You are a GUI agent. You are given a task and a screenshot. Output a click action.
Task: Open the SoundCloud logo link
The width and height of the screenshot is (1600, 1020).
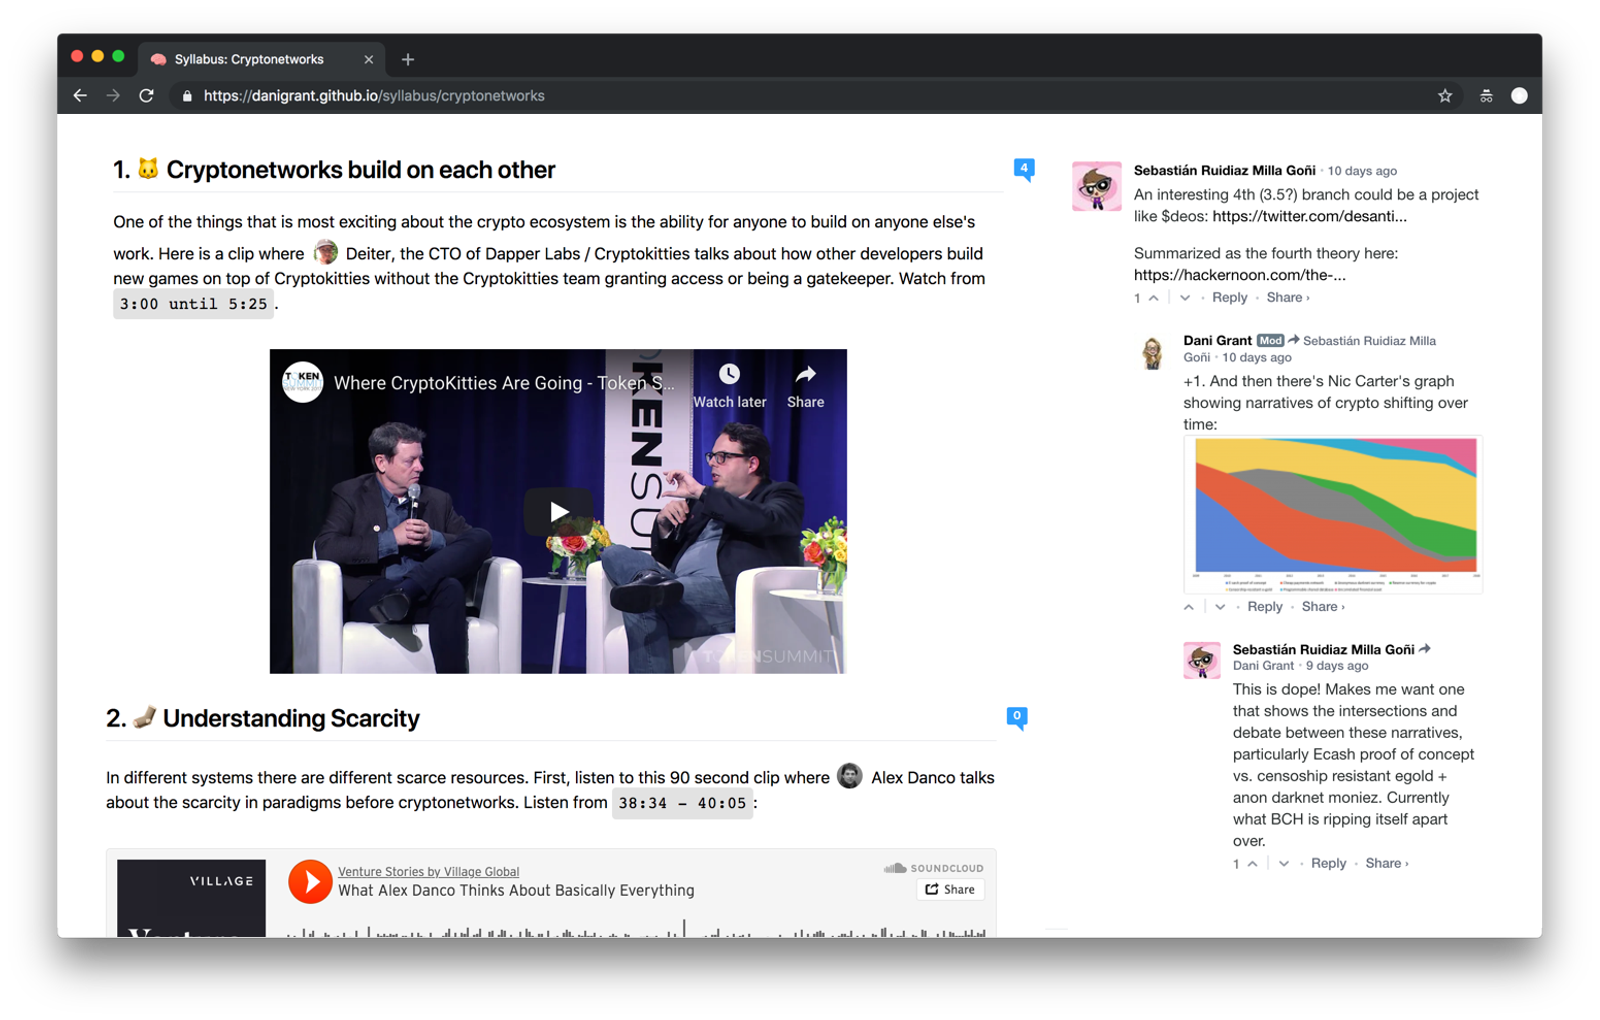(933, 868)
